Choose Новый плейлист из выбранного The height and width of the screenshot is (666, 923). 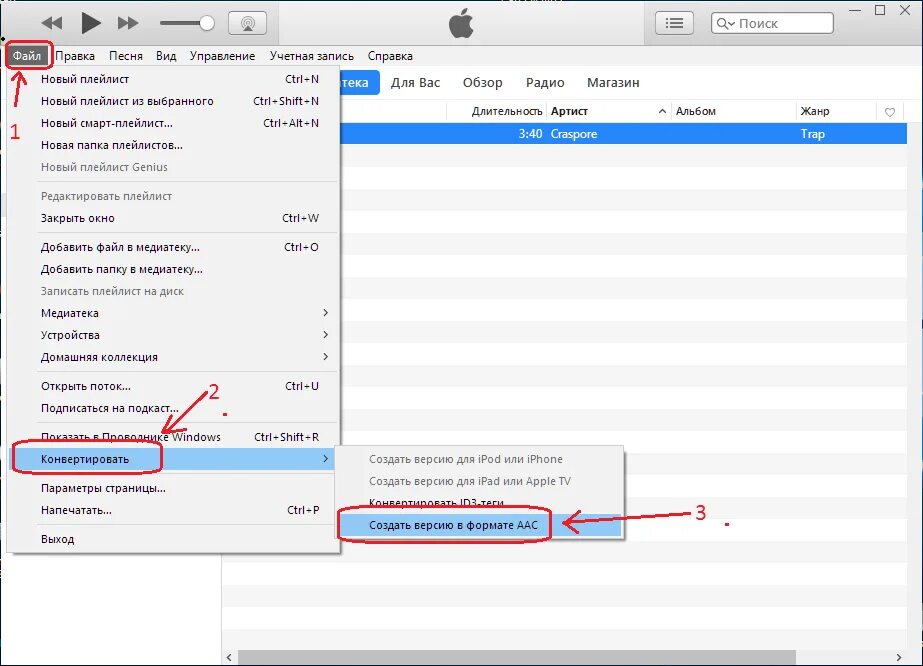pos(174,101)
